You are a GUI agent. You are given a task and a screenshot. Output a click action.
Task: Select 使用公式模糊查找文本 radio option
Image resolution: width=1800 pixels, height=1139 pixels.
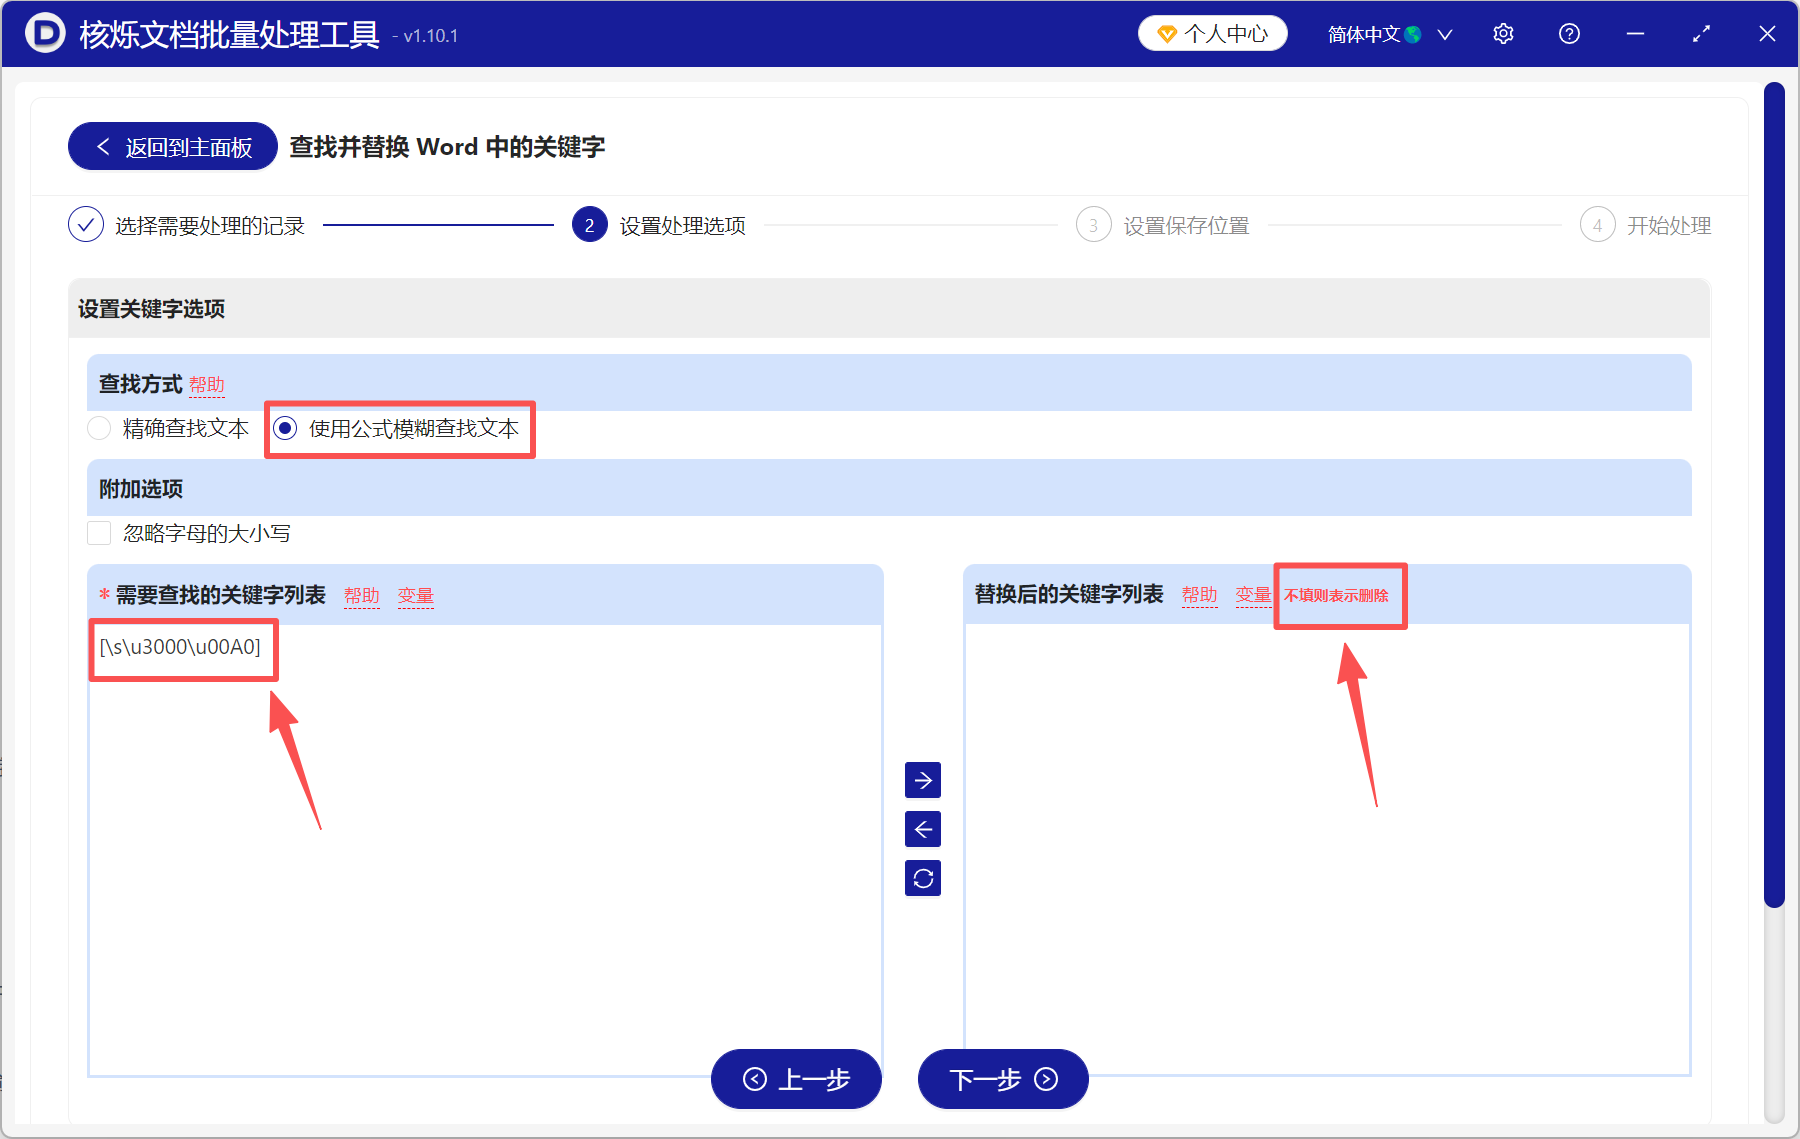tap(286, 428)
